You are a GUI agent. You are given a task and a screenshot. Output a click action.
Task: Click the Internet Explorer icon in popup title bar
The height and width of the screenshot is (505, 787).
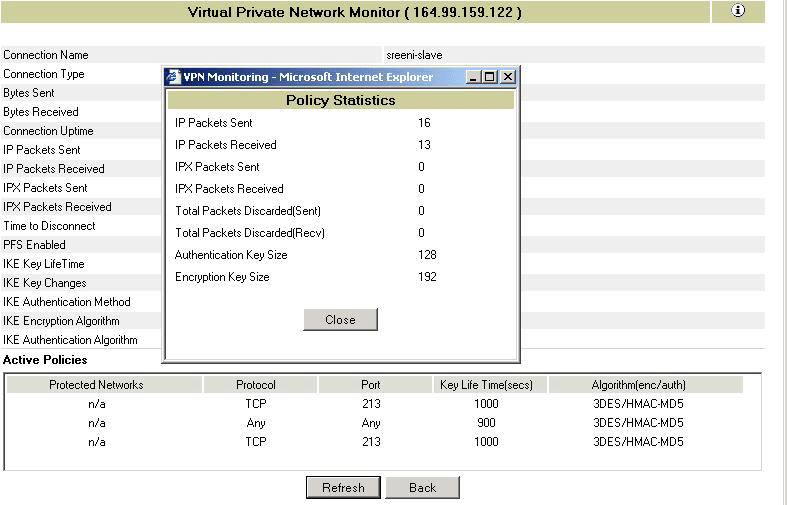[173, 77]
